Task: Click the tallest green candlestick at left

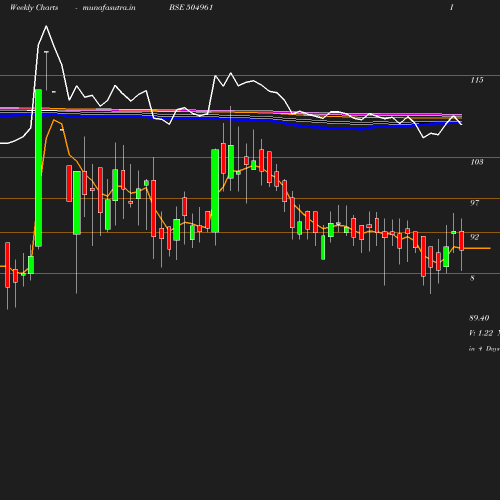Action: (38, 168)
